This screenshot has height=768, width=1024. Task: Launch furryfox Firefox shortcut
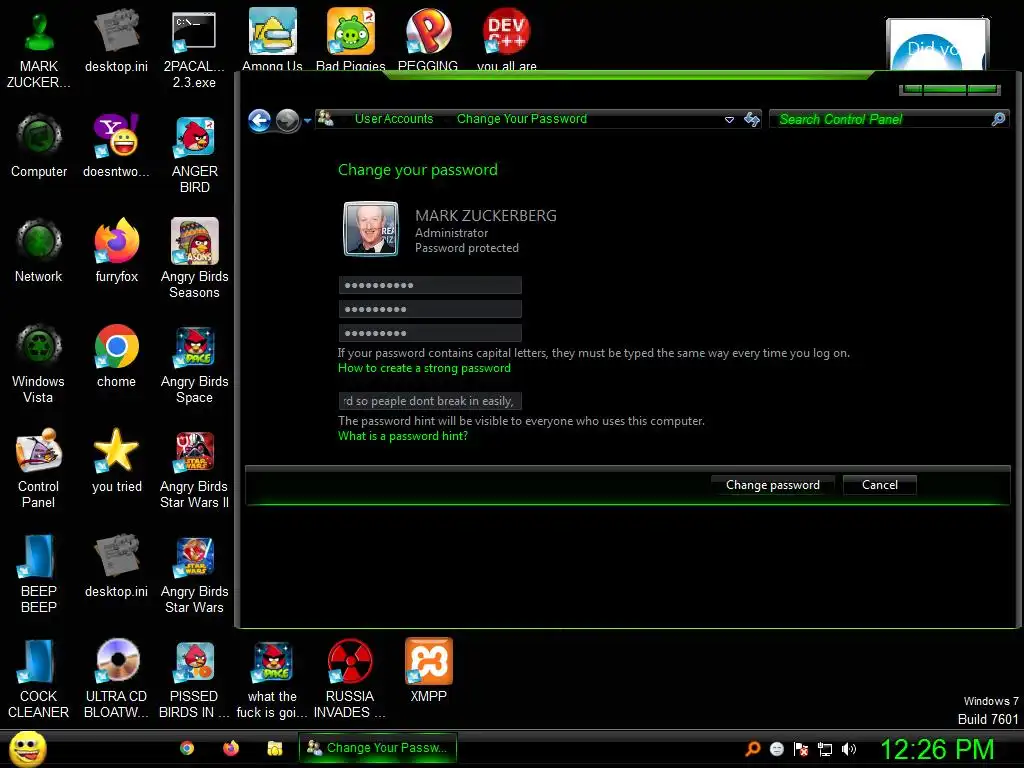pos(116,251)
